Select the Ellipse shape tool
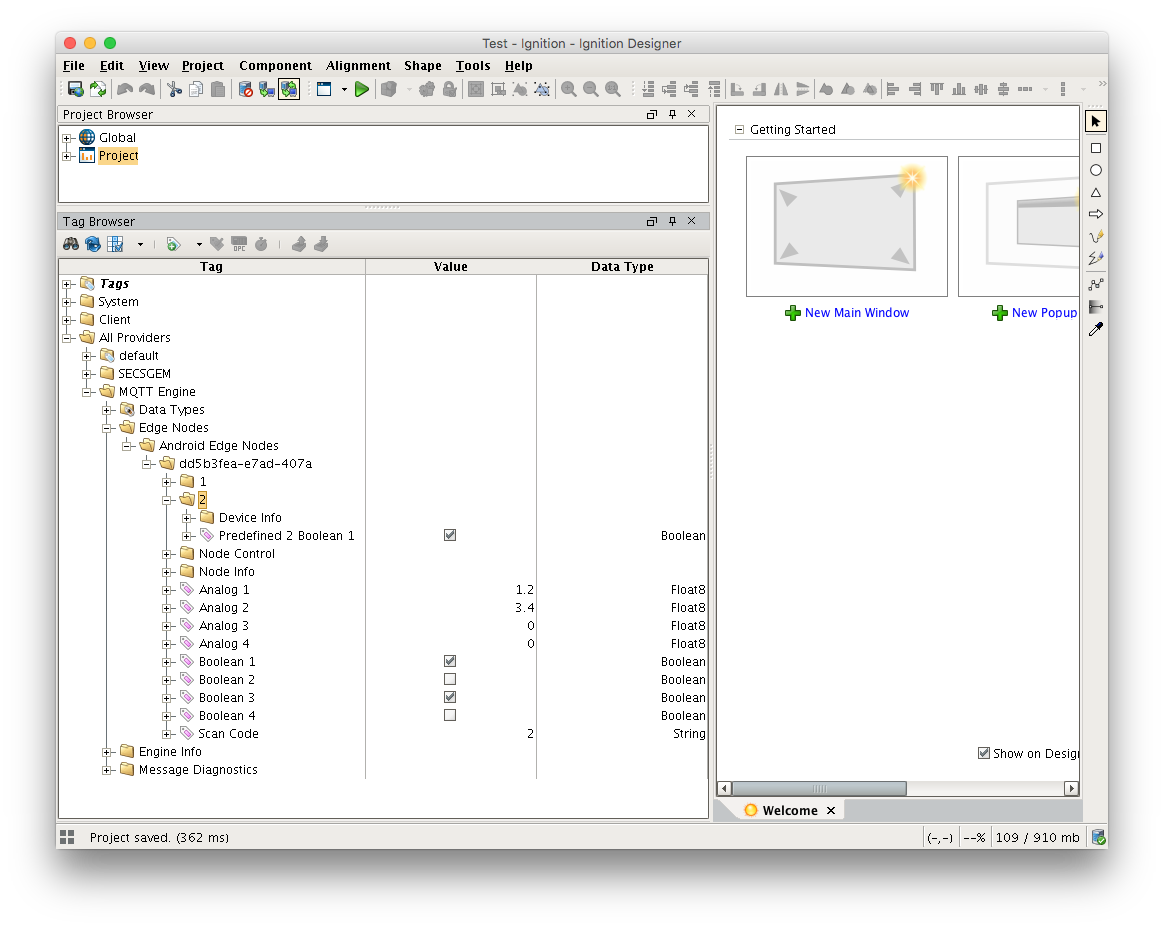1164x929 pixels. tap(1096, 170)
